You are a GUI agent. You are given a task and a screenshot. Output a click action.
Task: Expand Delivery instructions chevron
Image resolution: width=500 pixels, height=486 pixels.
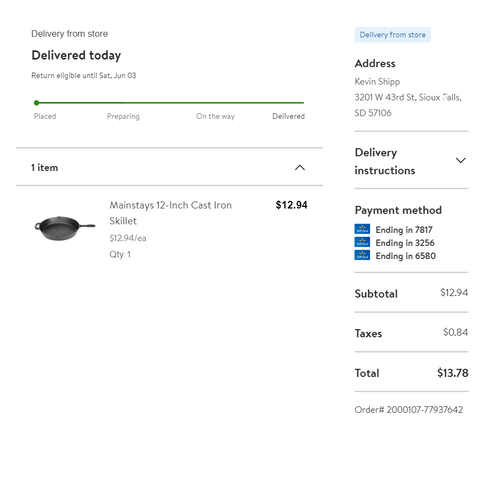click(460, 160)
